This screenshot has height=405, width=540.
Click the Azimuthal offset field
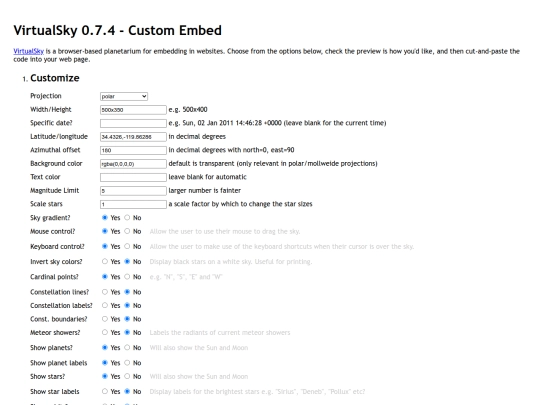[x=133, y=150]
